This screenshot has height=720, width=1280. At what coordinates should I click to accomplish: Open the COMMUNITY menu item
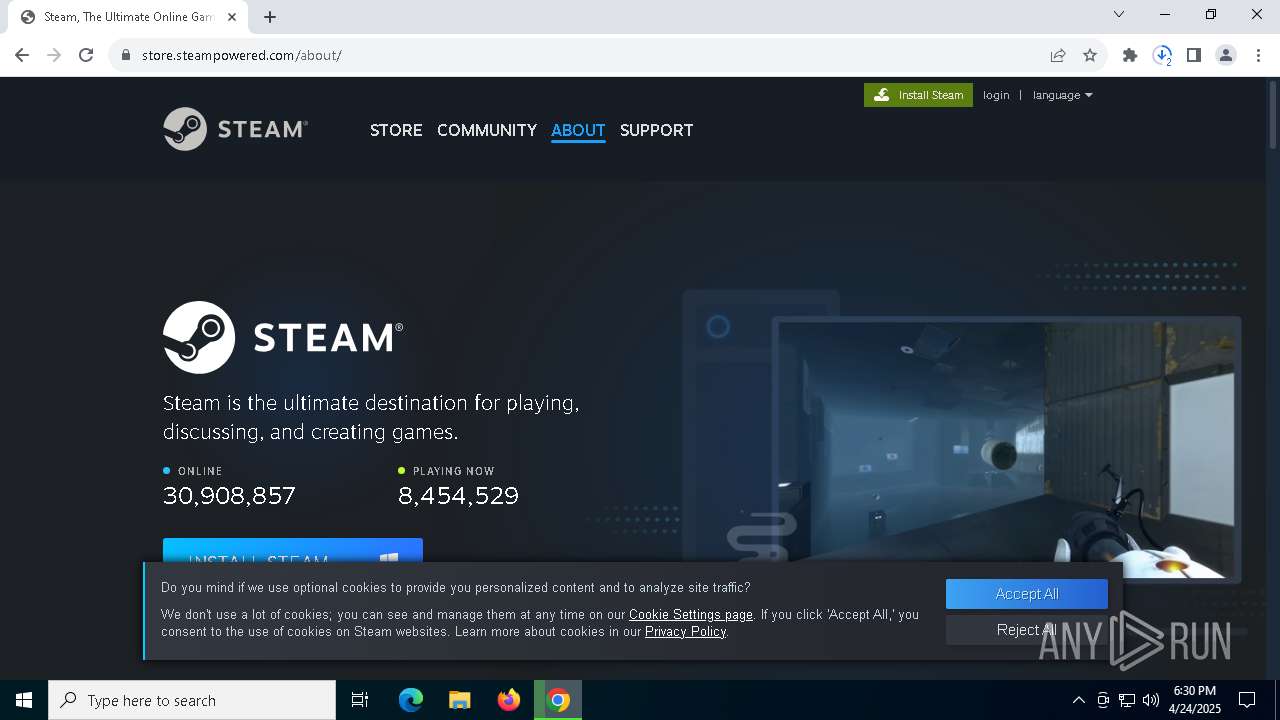(487, 130)
